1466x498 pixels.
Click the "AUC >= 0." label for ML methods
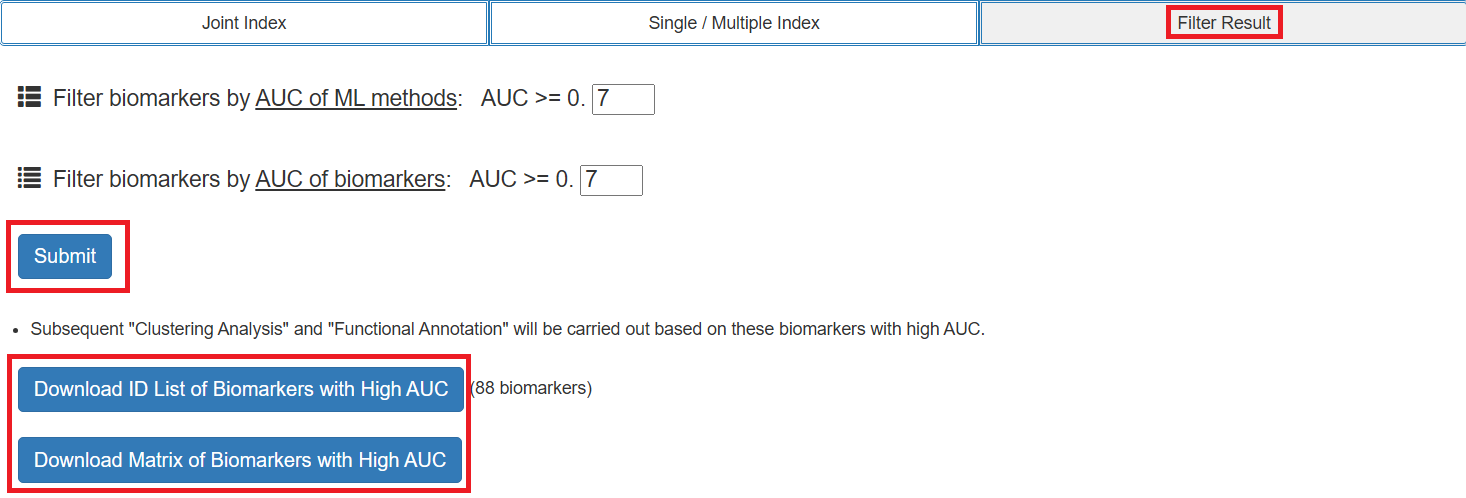533,99
